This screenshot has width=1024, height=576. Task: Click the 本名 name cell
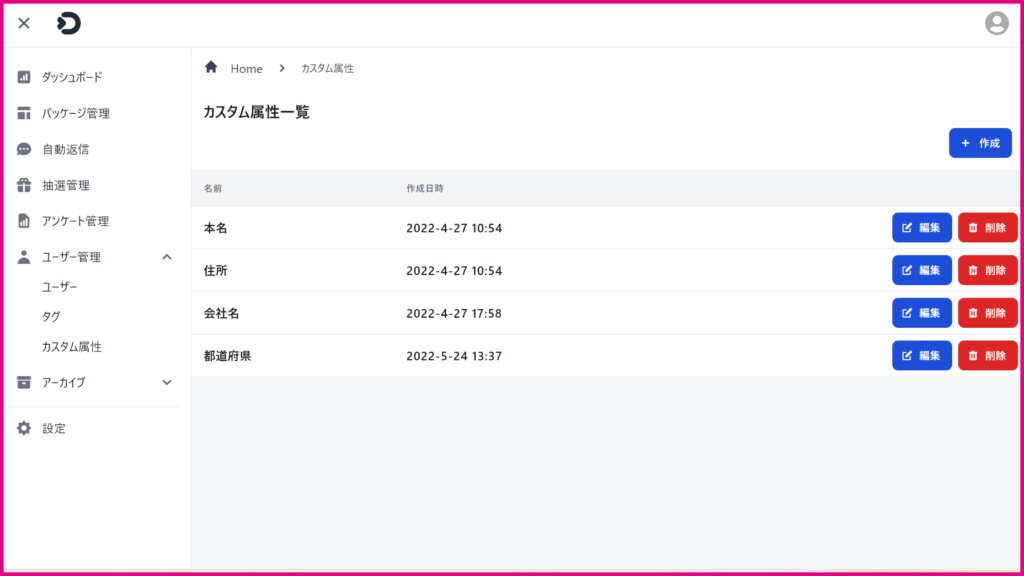(x=216, y=228)
